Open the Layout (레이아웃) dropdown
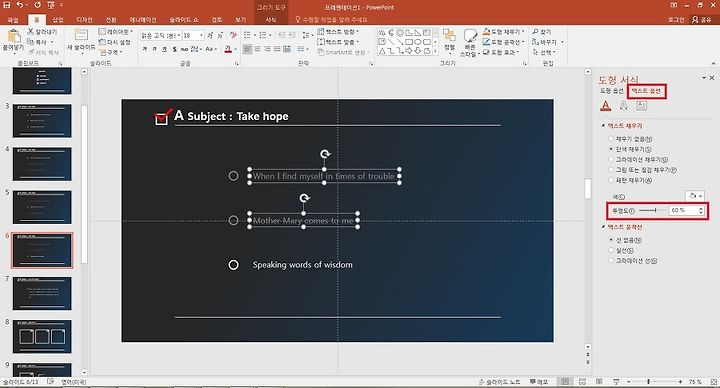This screenshot has width=720, height=388. point(116,32)
